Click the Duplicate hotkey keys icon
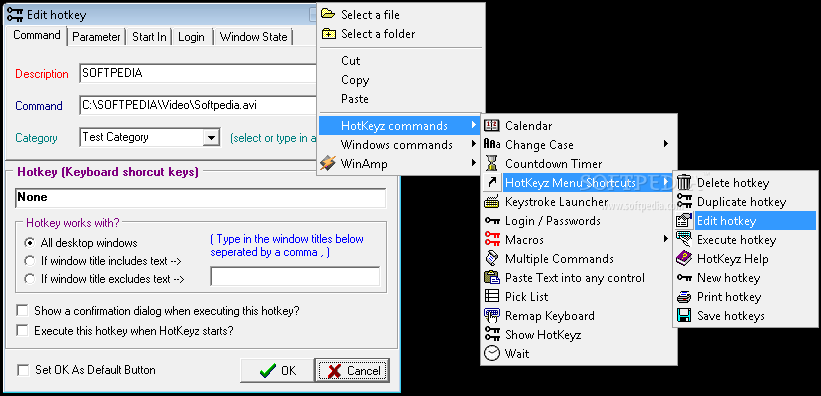 pos(684,202)
